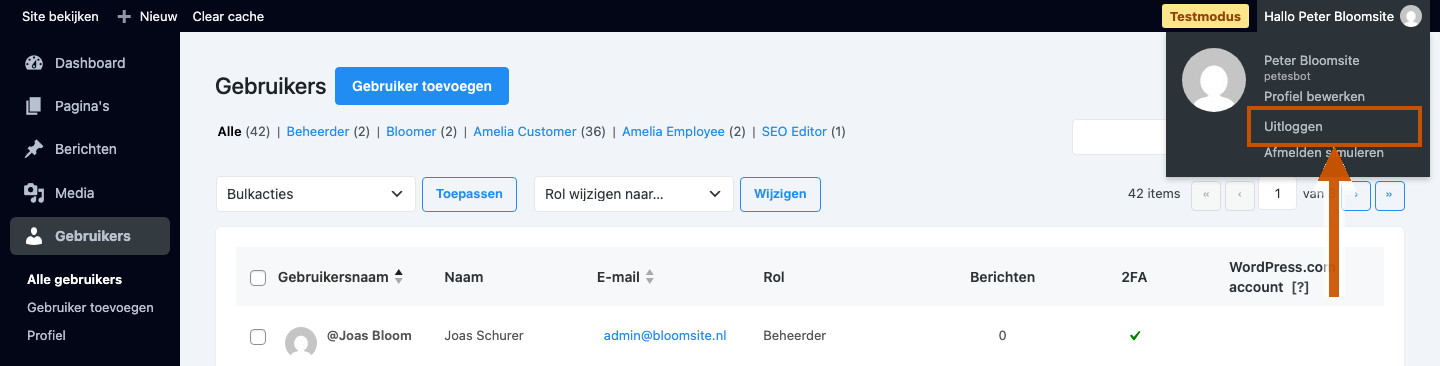Click the user search input field
The height and width of the screenshot is (366, 1440).
tap(1119, 137)
